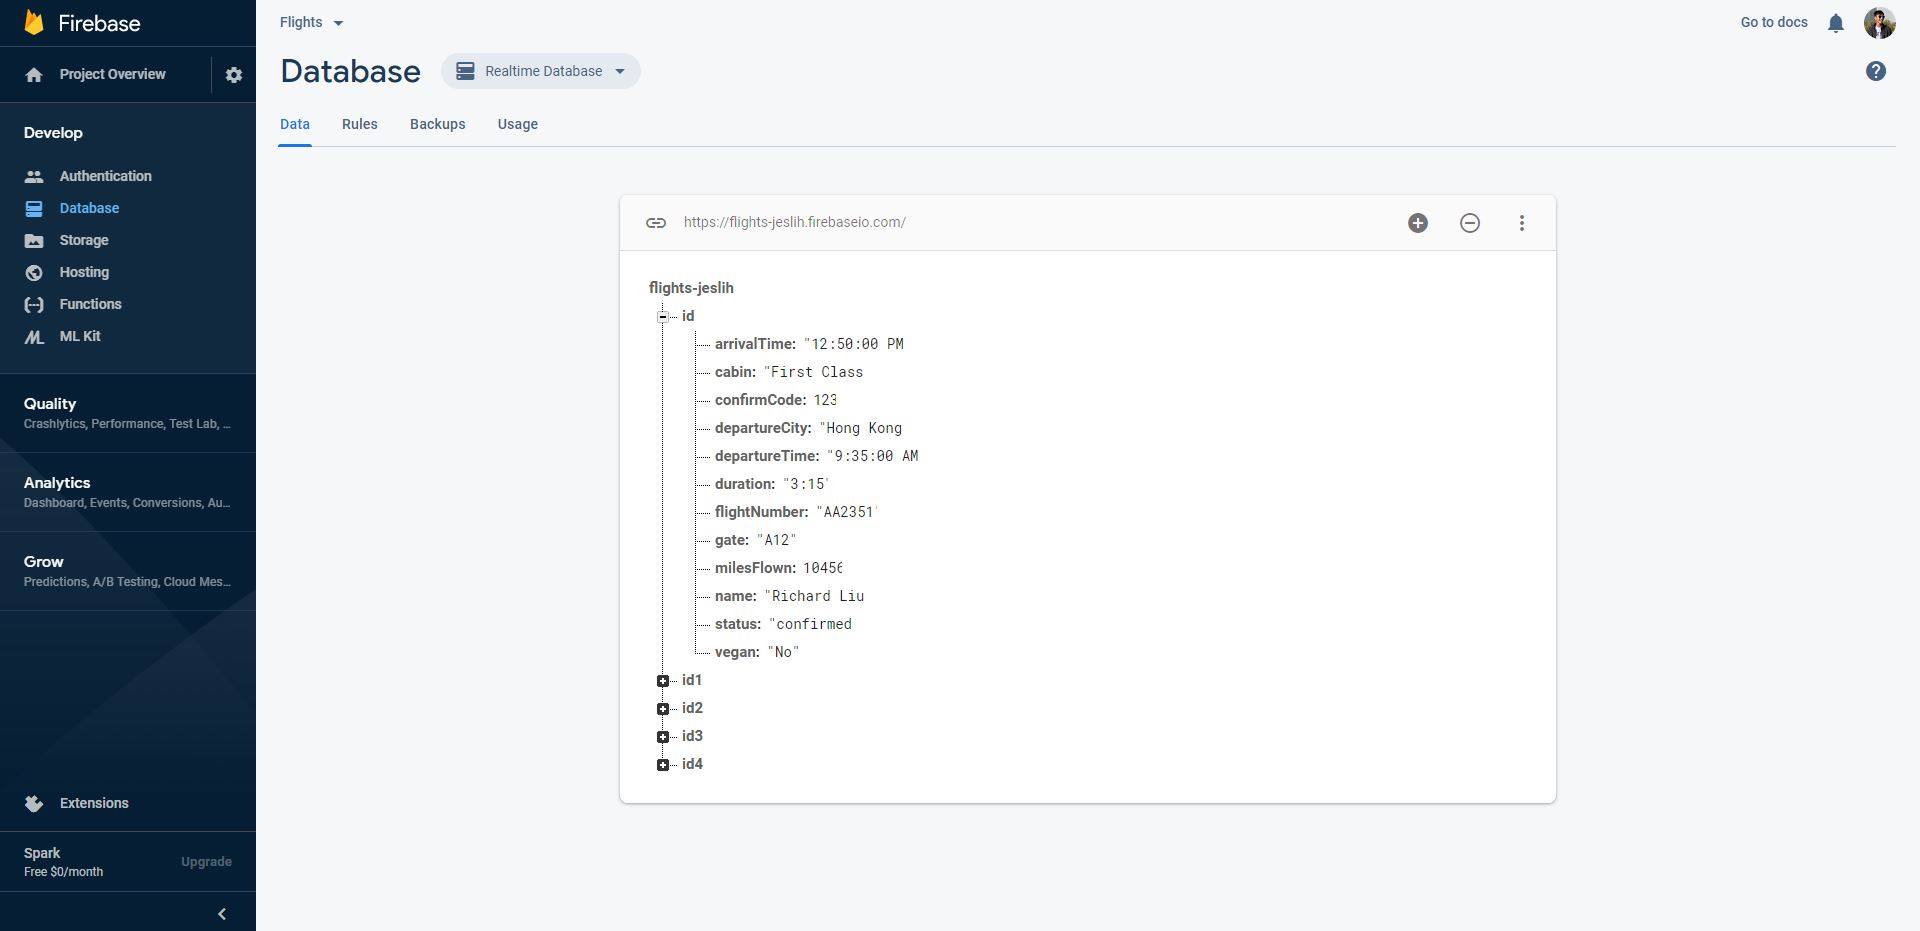This screenshot has height=931, width=1920.
Task: Select the flights-jeslih root node
Action: (x=691, y=288)
